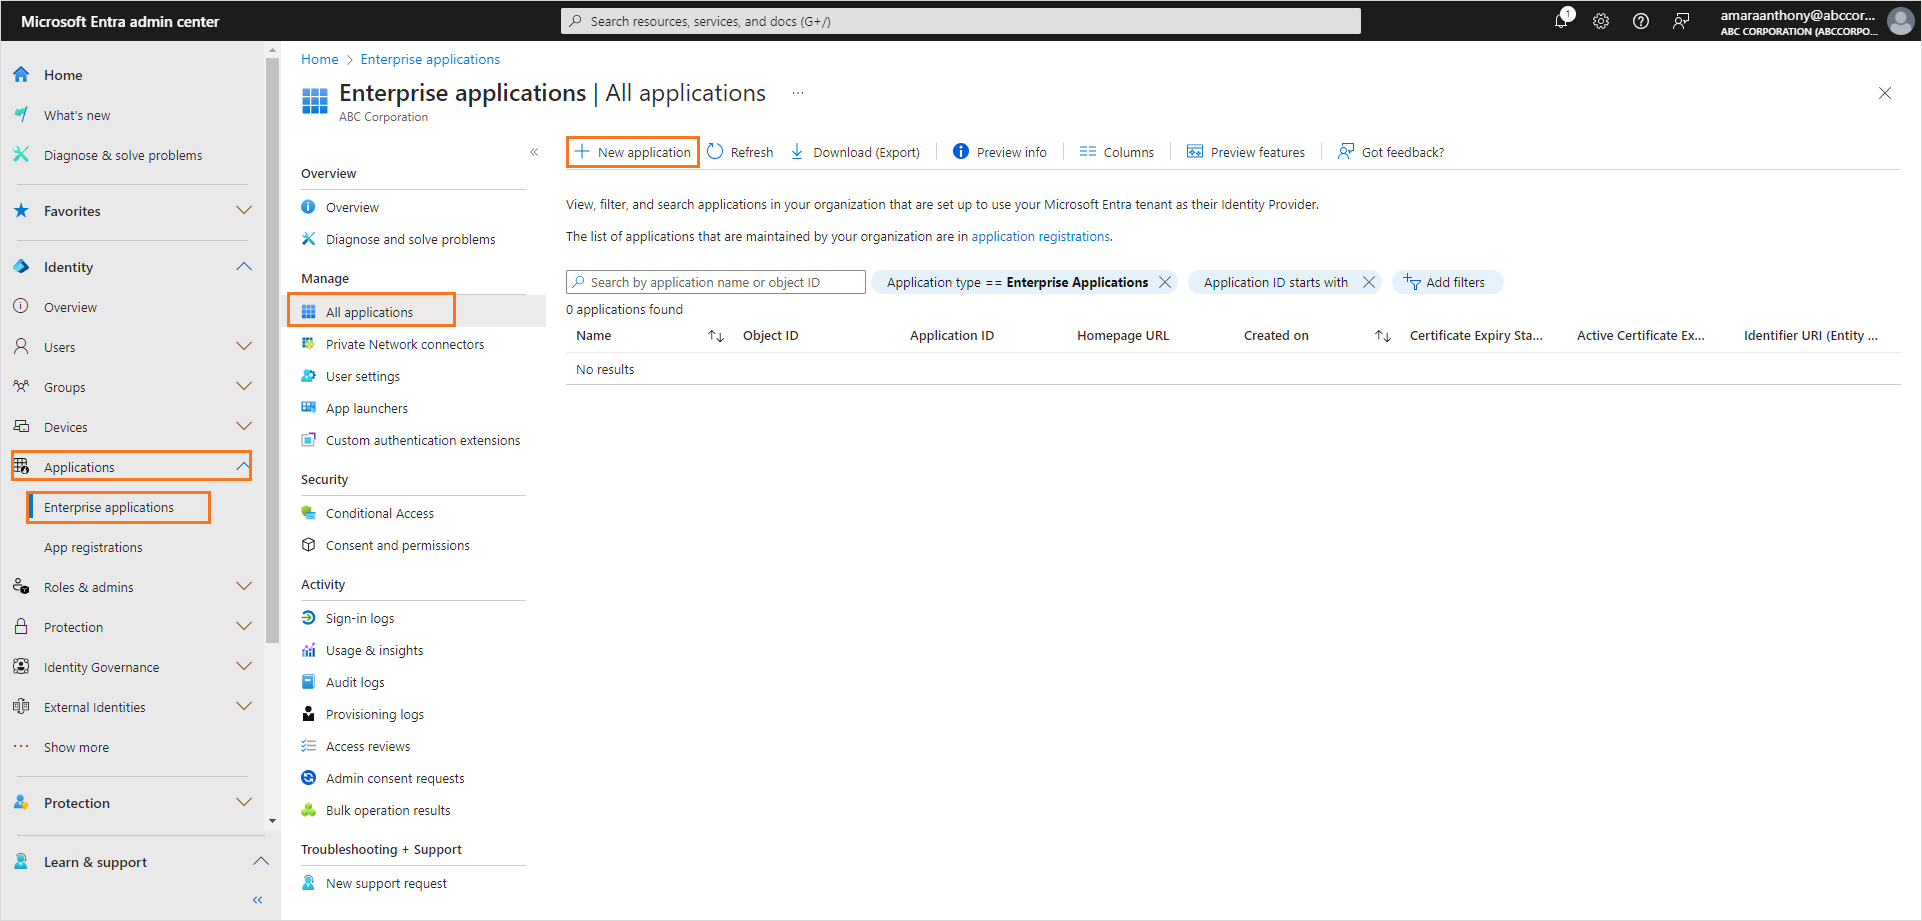Open Usage & insights
The width and height of the screenshot is (1922, 921).
[374, 650]
